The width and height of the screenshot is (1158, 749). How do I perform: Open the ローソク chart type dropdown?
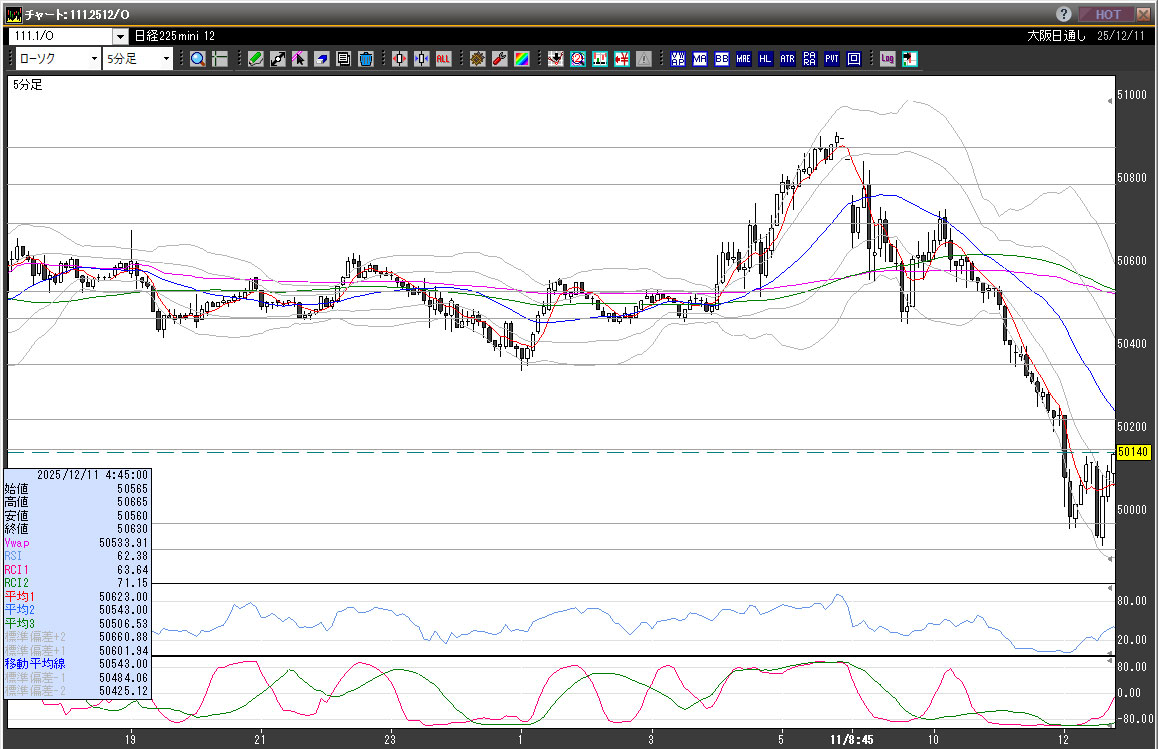pyautogui.click(x=56, y=59)
